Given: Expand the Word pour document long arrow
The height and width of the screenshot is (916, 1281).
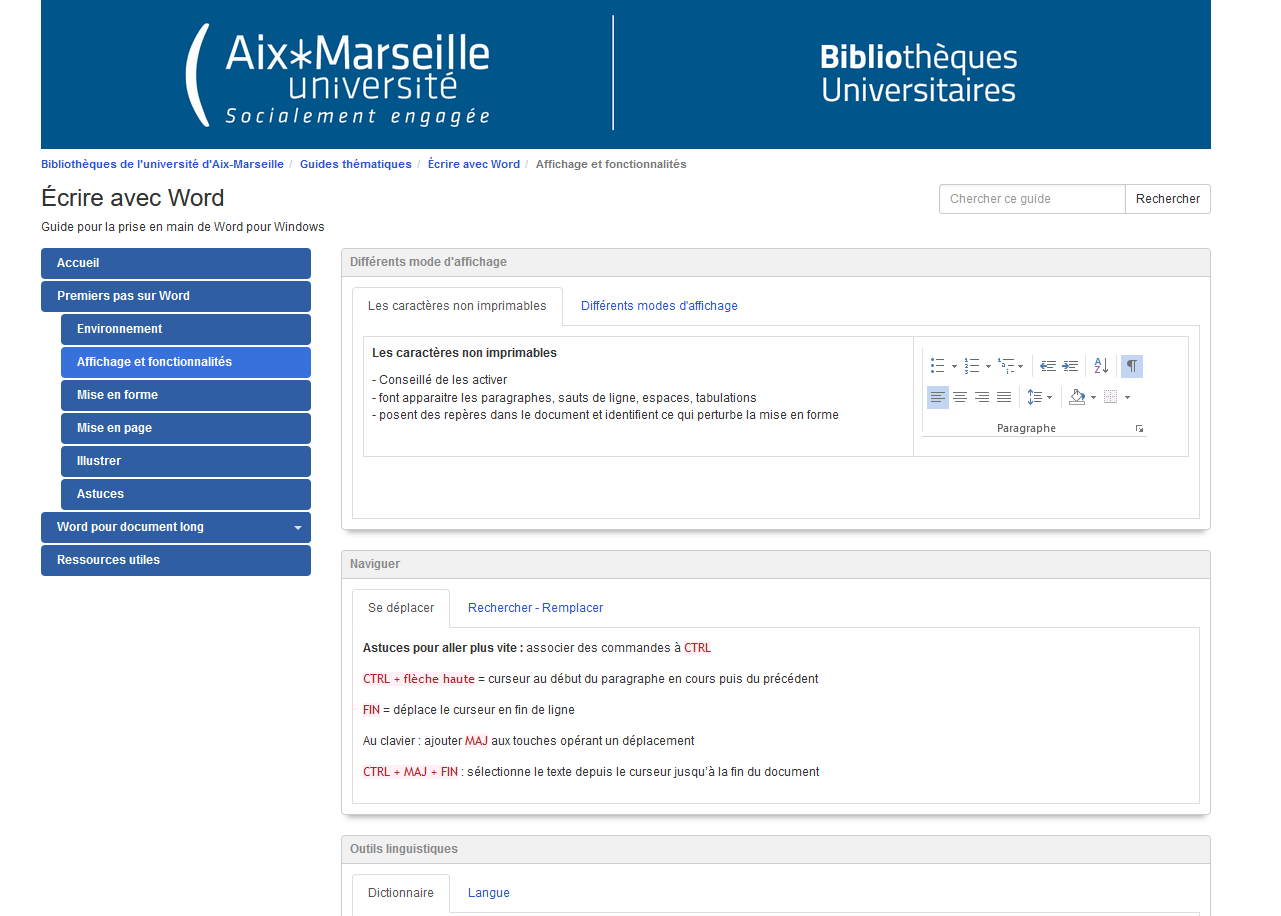Looking at the screenshot, I should pos(297,528).
